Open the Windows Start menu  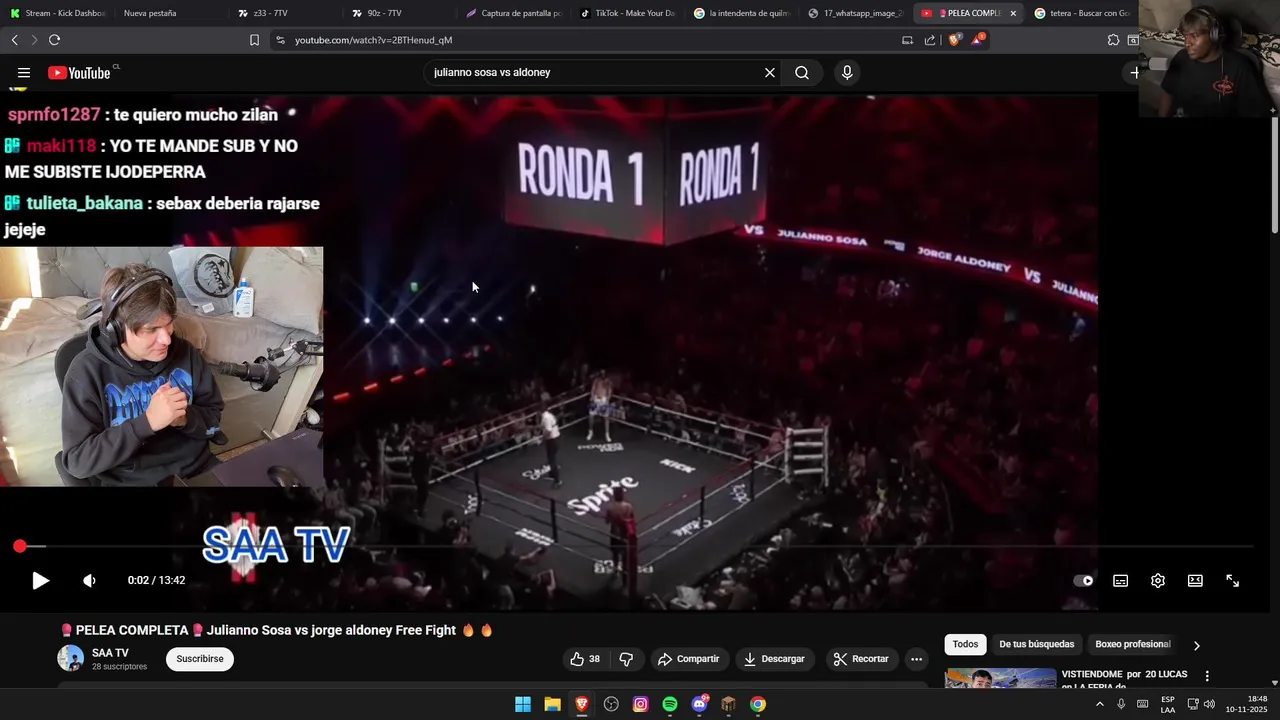tap(523, 704)
